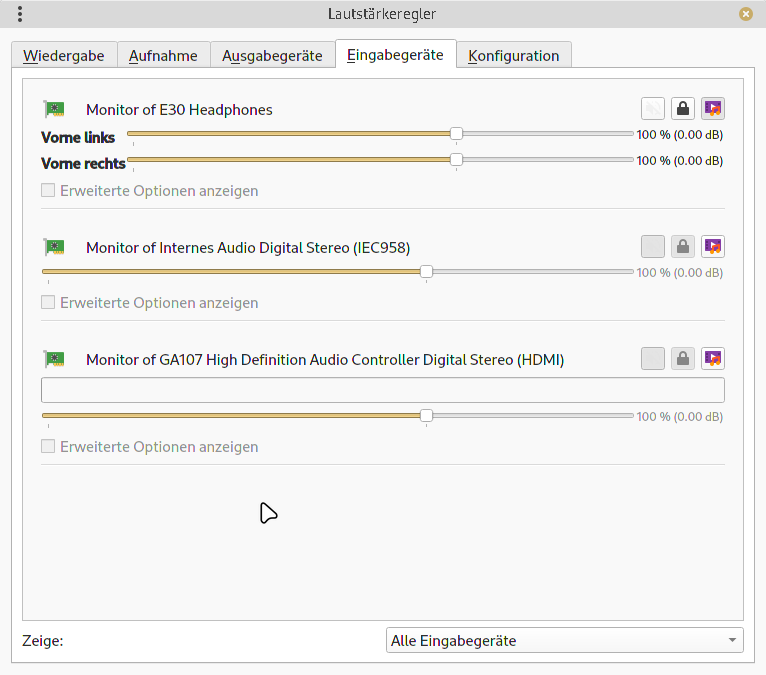The image size is (766, 675).
Task: Tick 'Erweiterte Optionen anzeigen' under GA107 HDMI
Action: [48, 446]
